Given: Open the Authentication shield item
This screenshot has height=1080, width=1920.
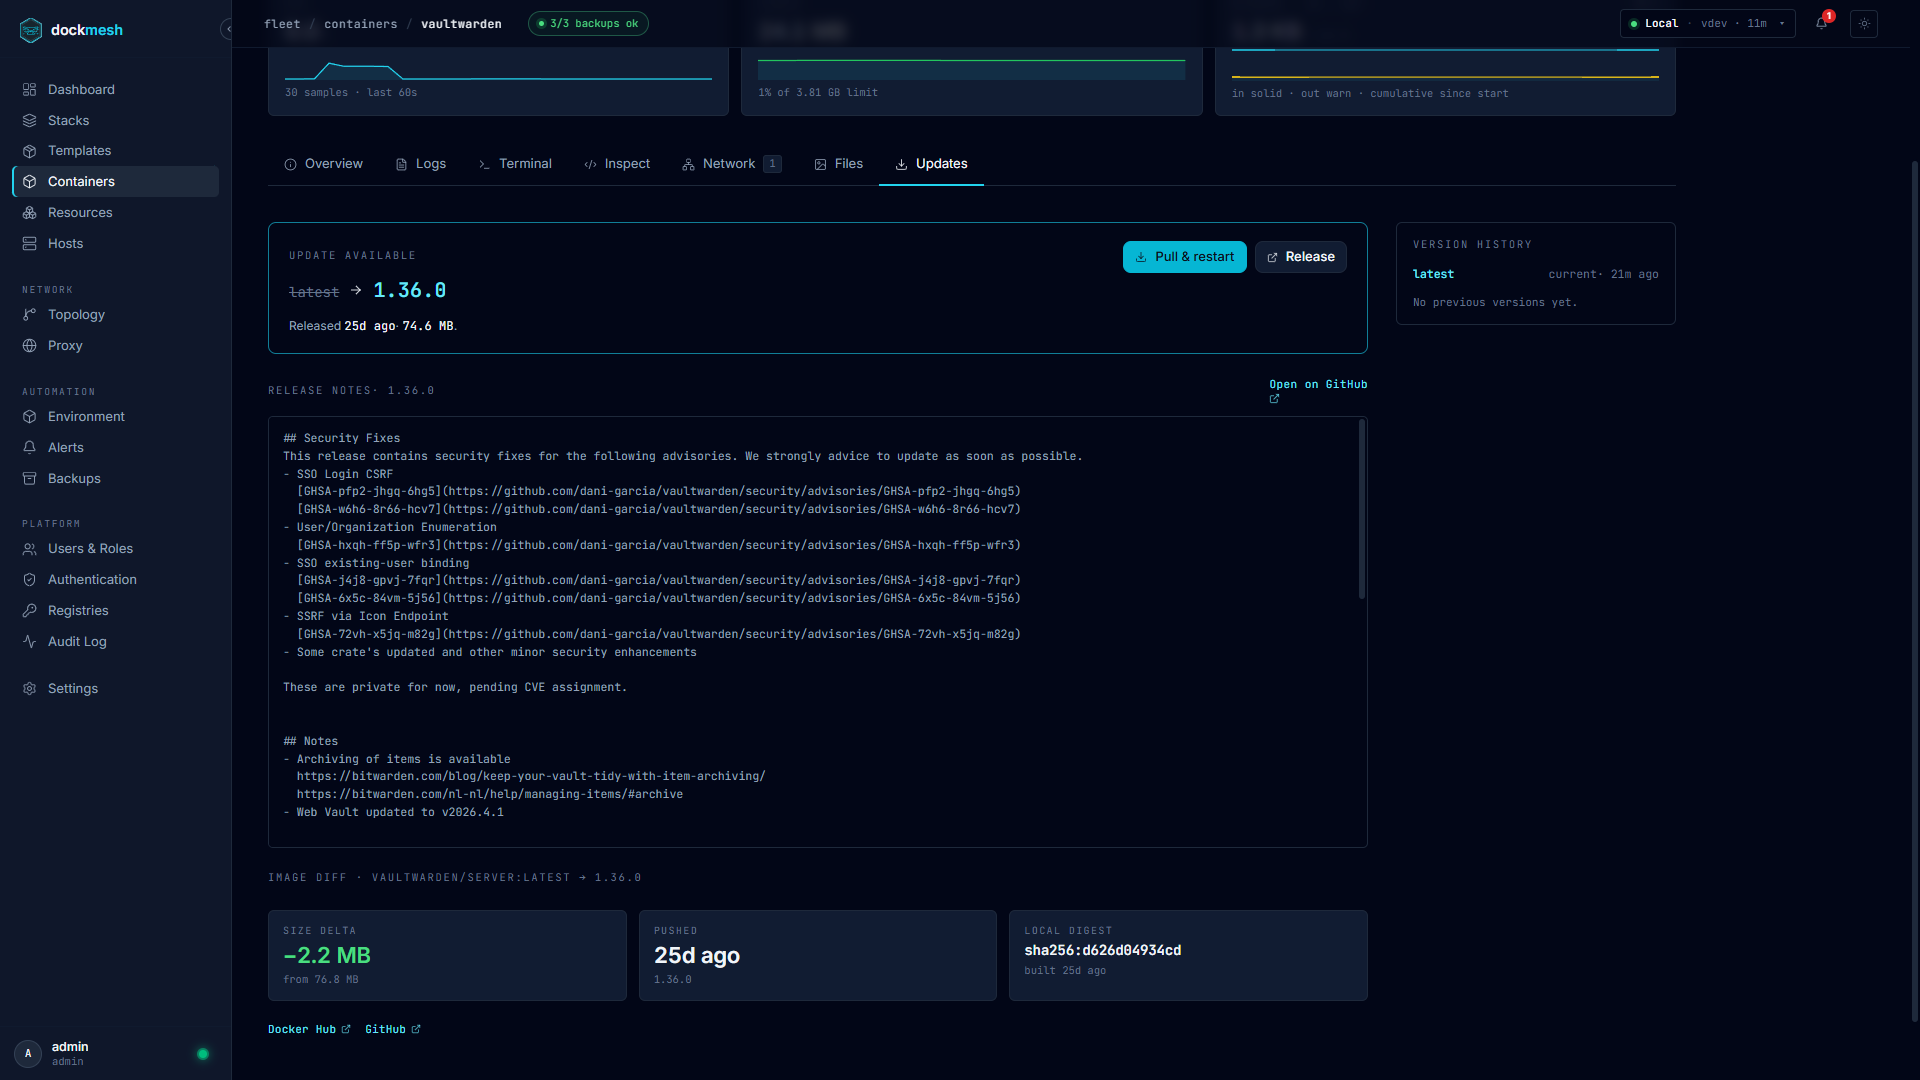Looking at the screenshot, I should point(30,579).
